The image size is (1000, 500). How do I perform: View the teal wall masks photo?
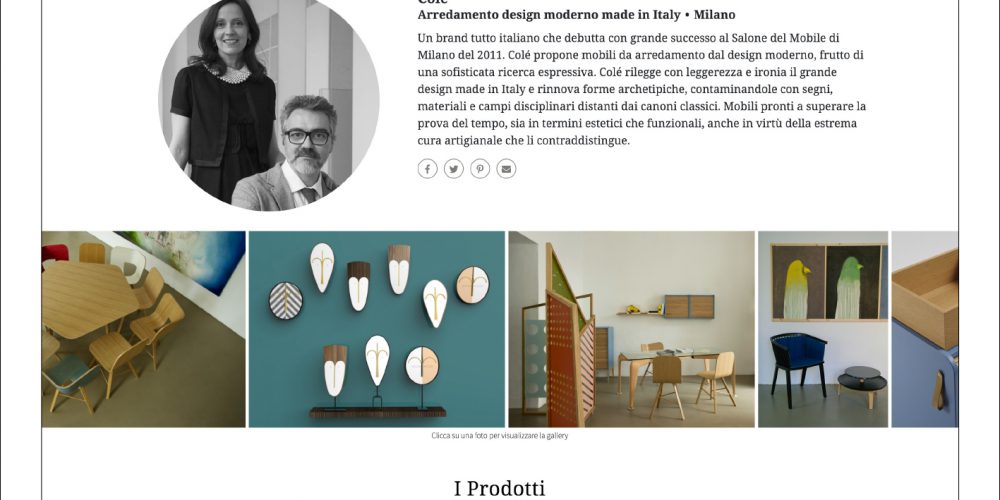[x=376, y=329]
